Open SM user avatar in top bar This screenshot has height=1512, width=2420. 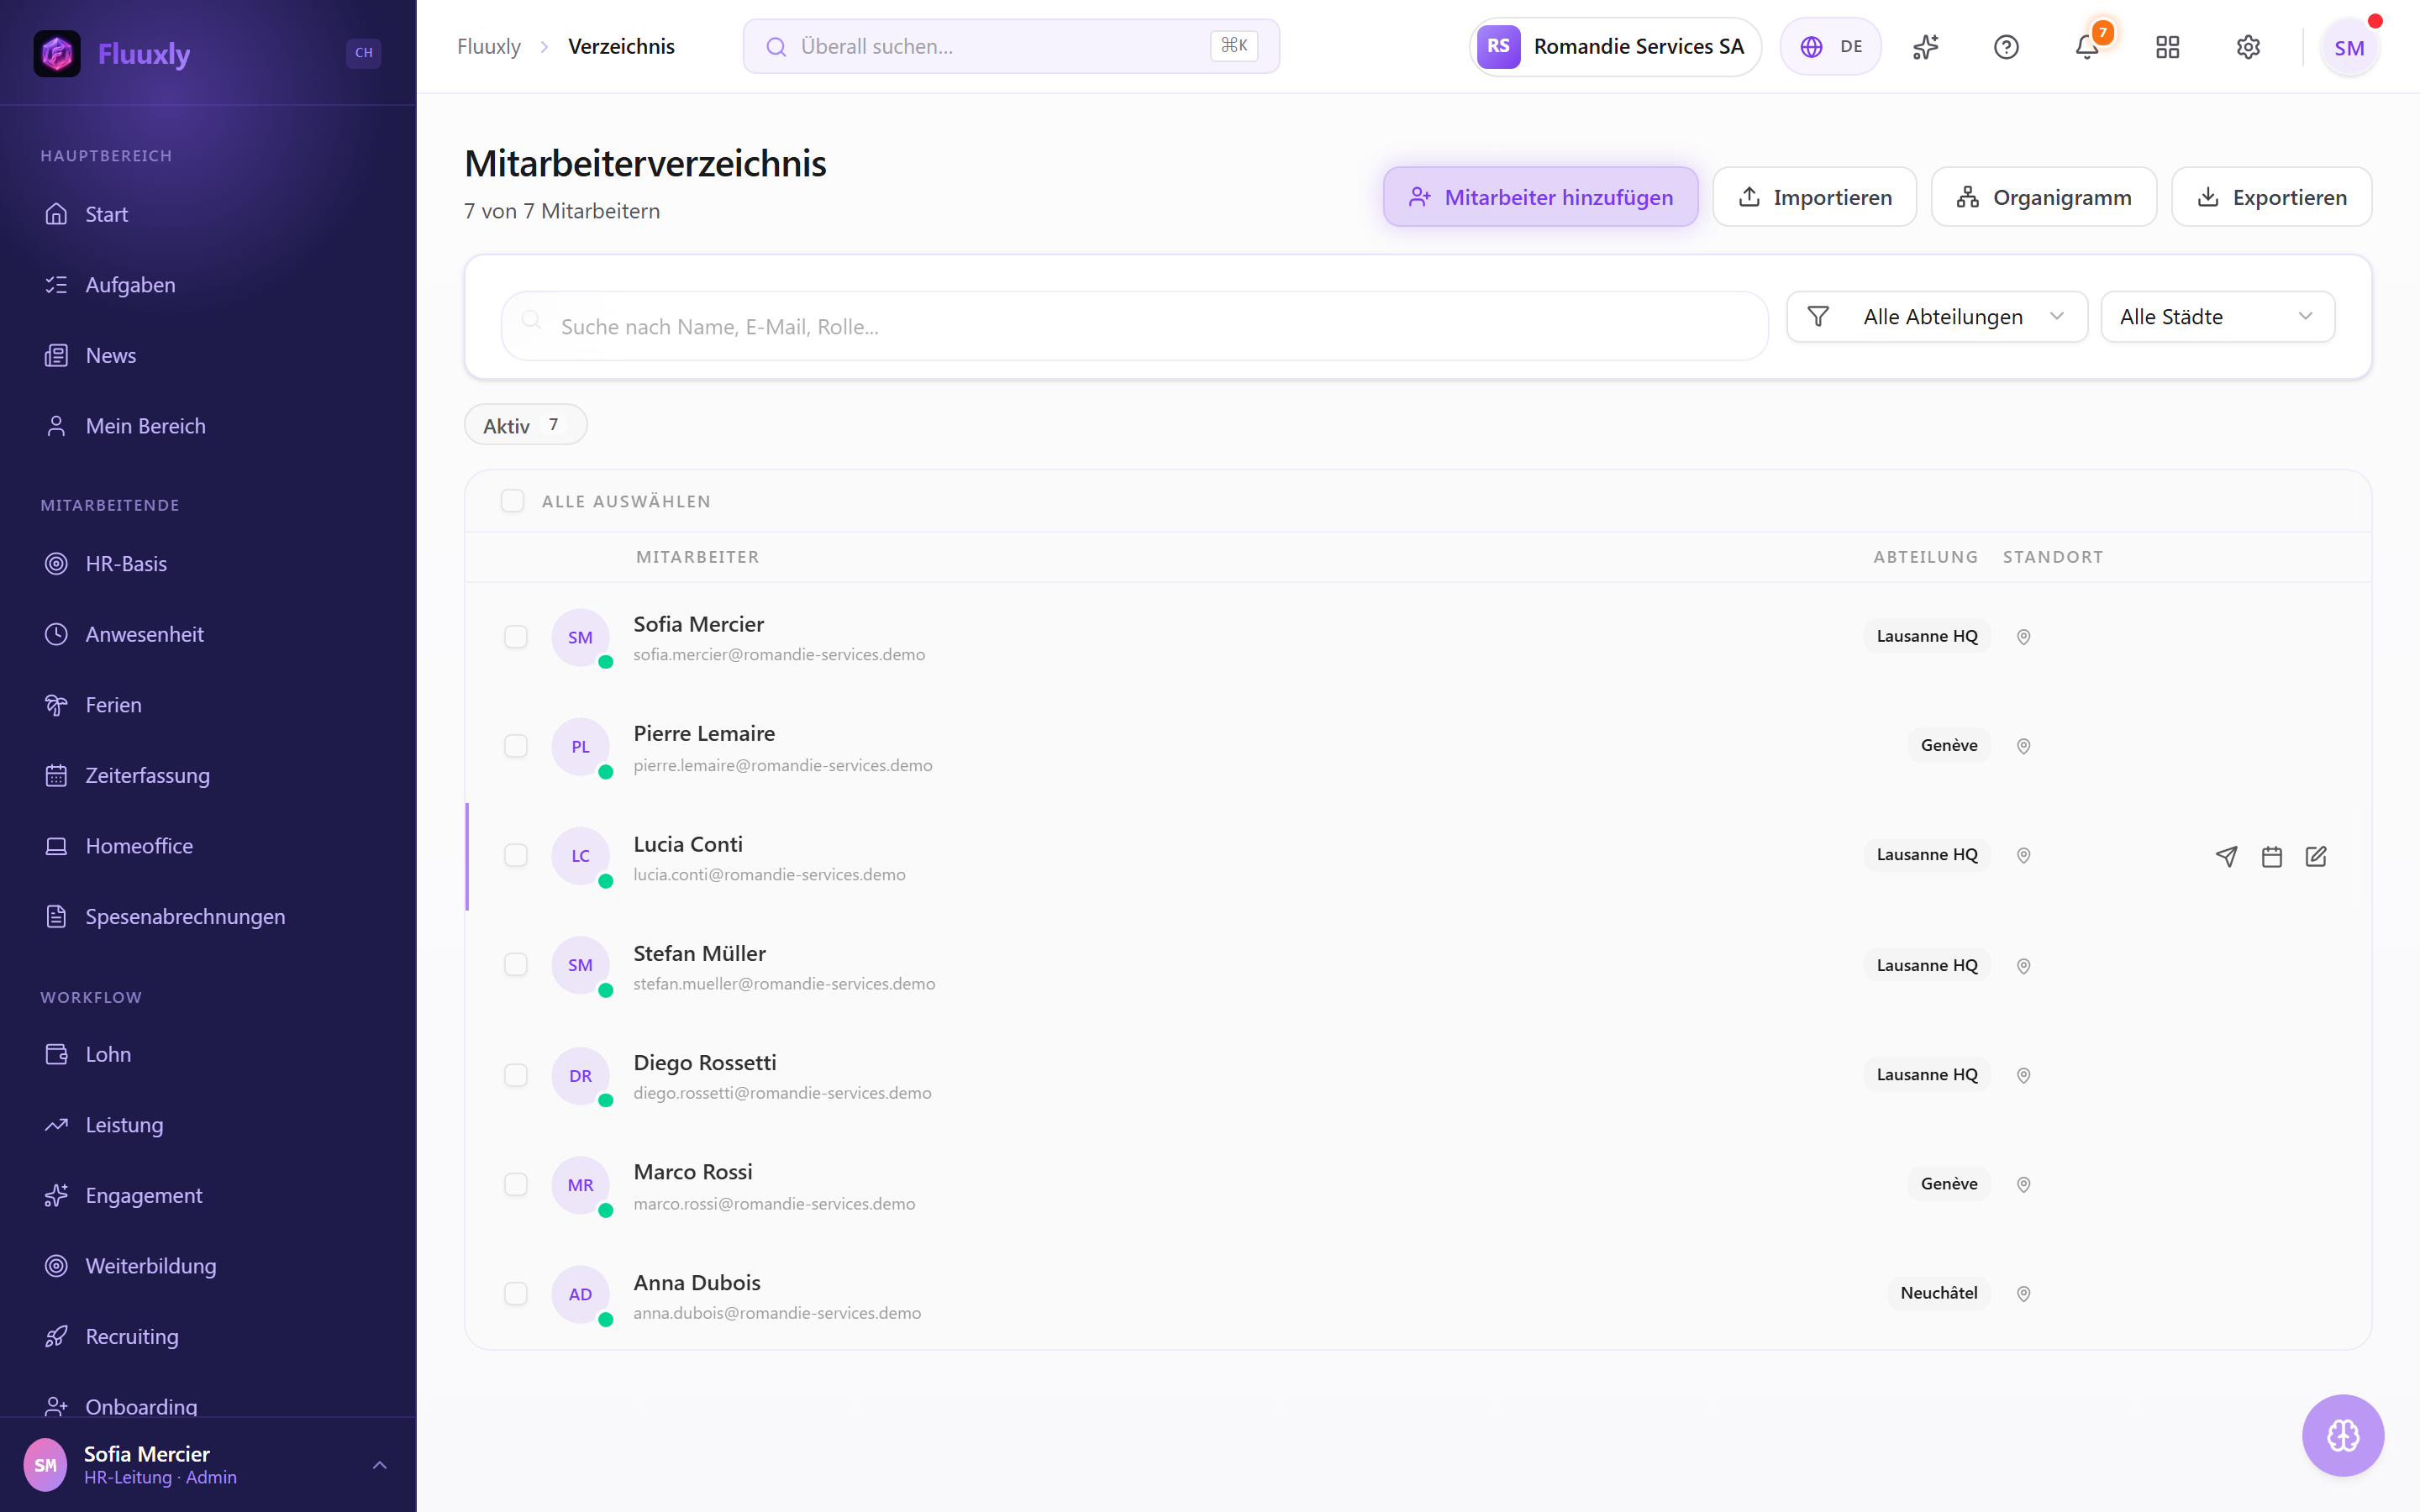click(2349, 47)
